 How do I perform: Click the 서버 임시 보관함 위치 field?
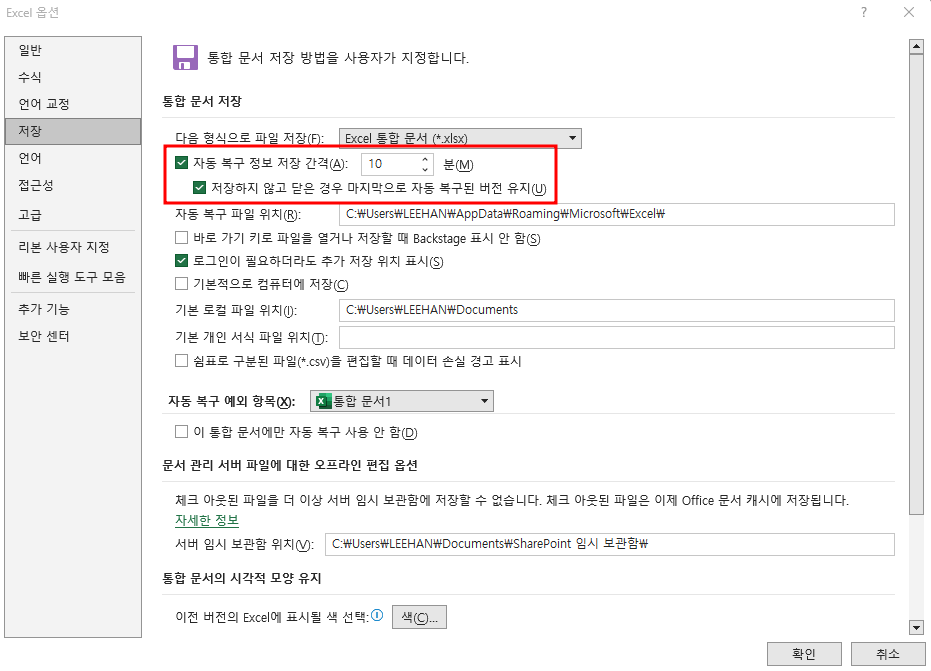[610, 544]
